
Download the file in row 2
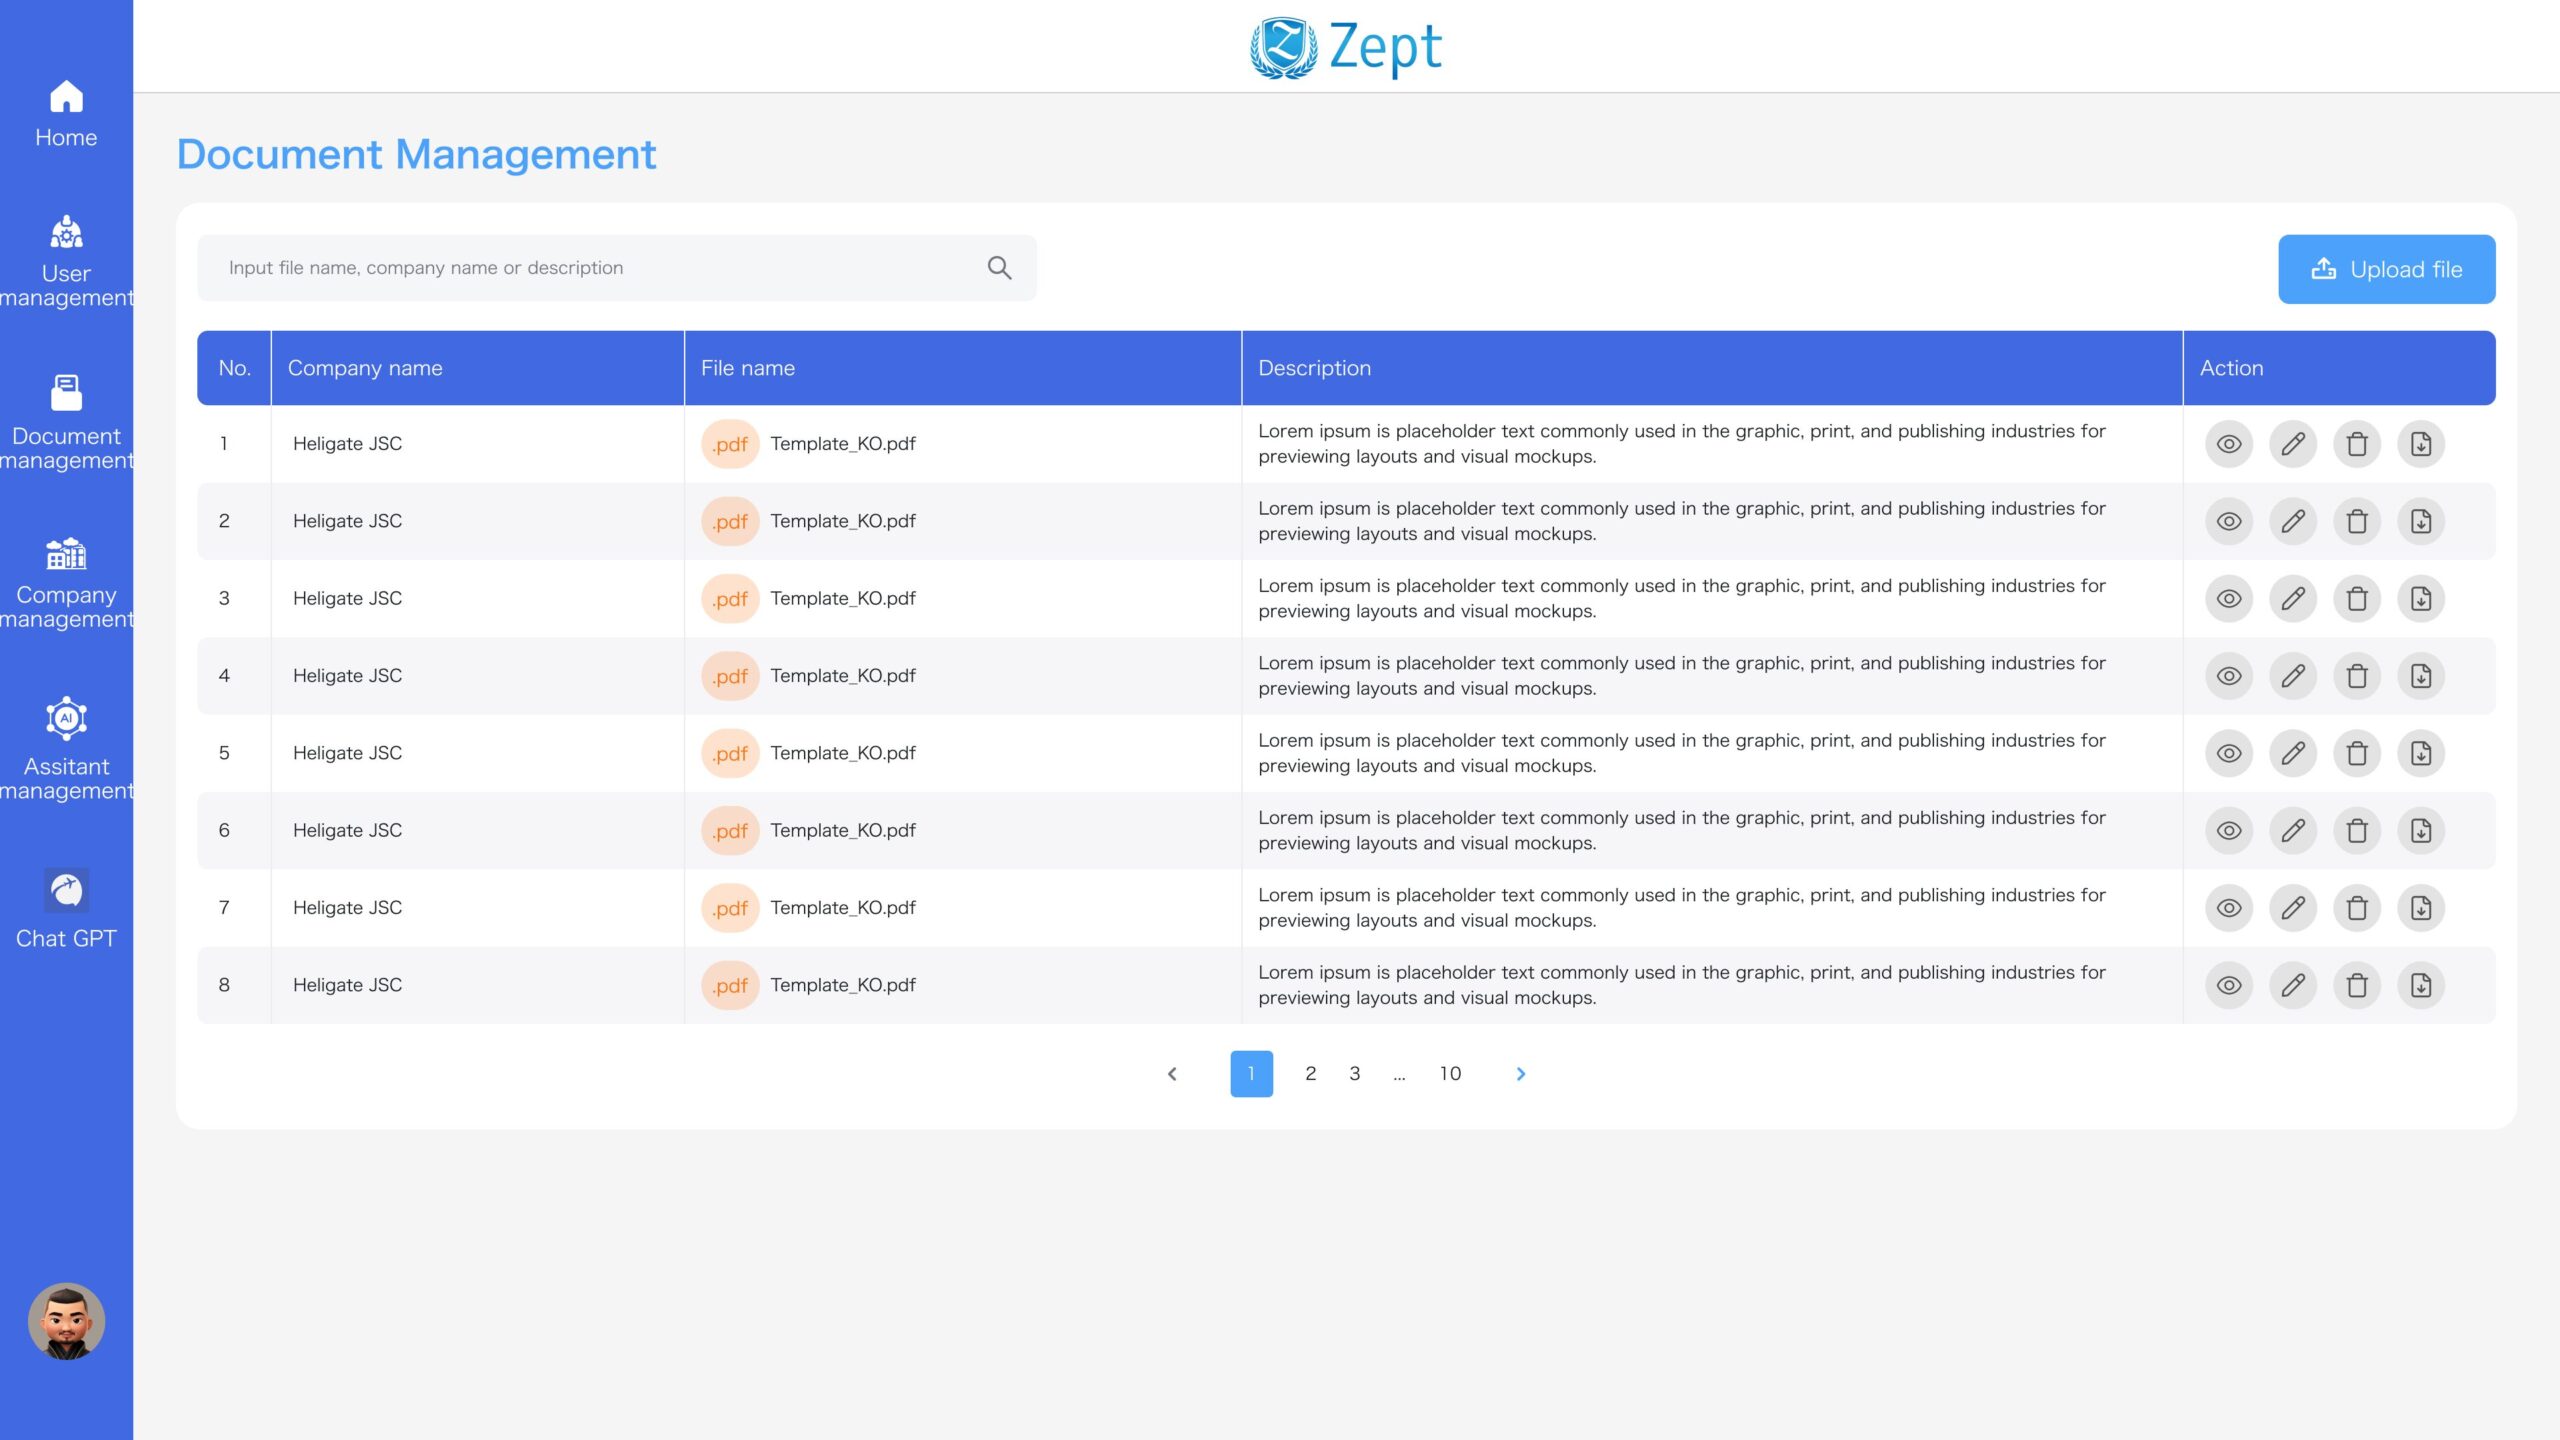tap(2421, 521)
